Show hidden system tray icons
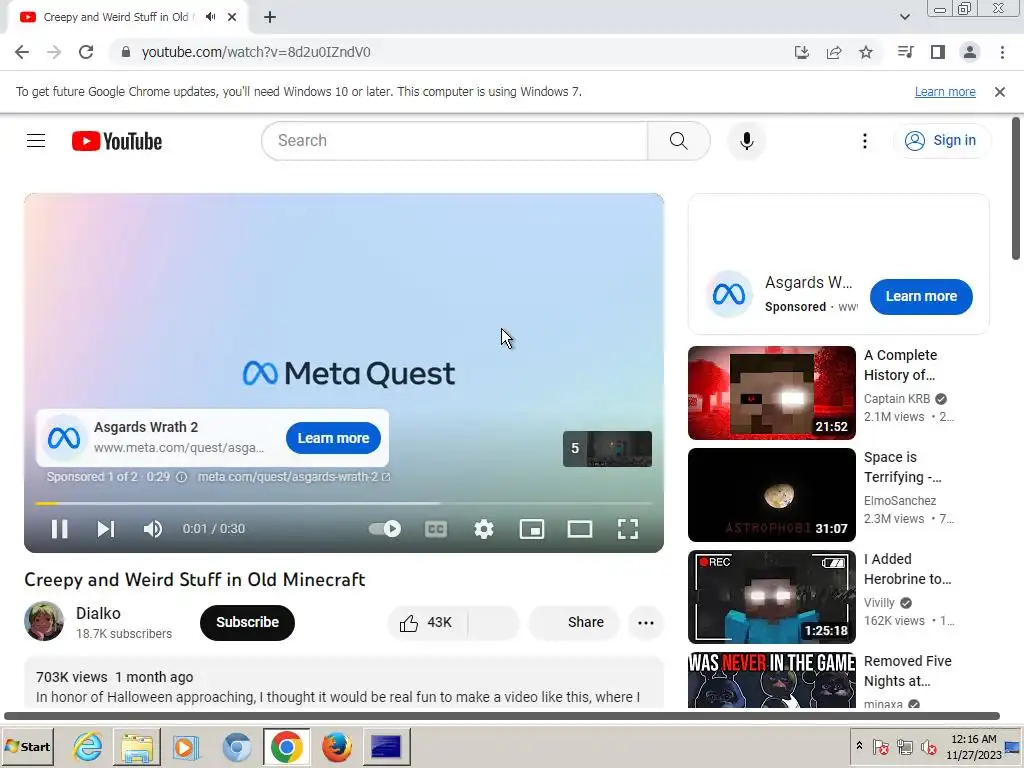 point(859,745)
